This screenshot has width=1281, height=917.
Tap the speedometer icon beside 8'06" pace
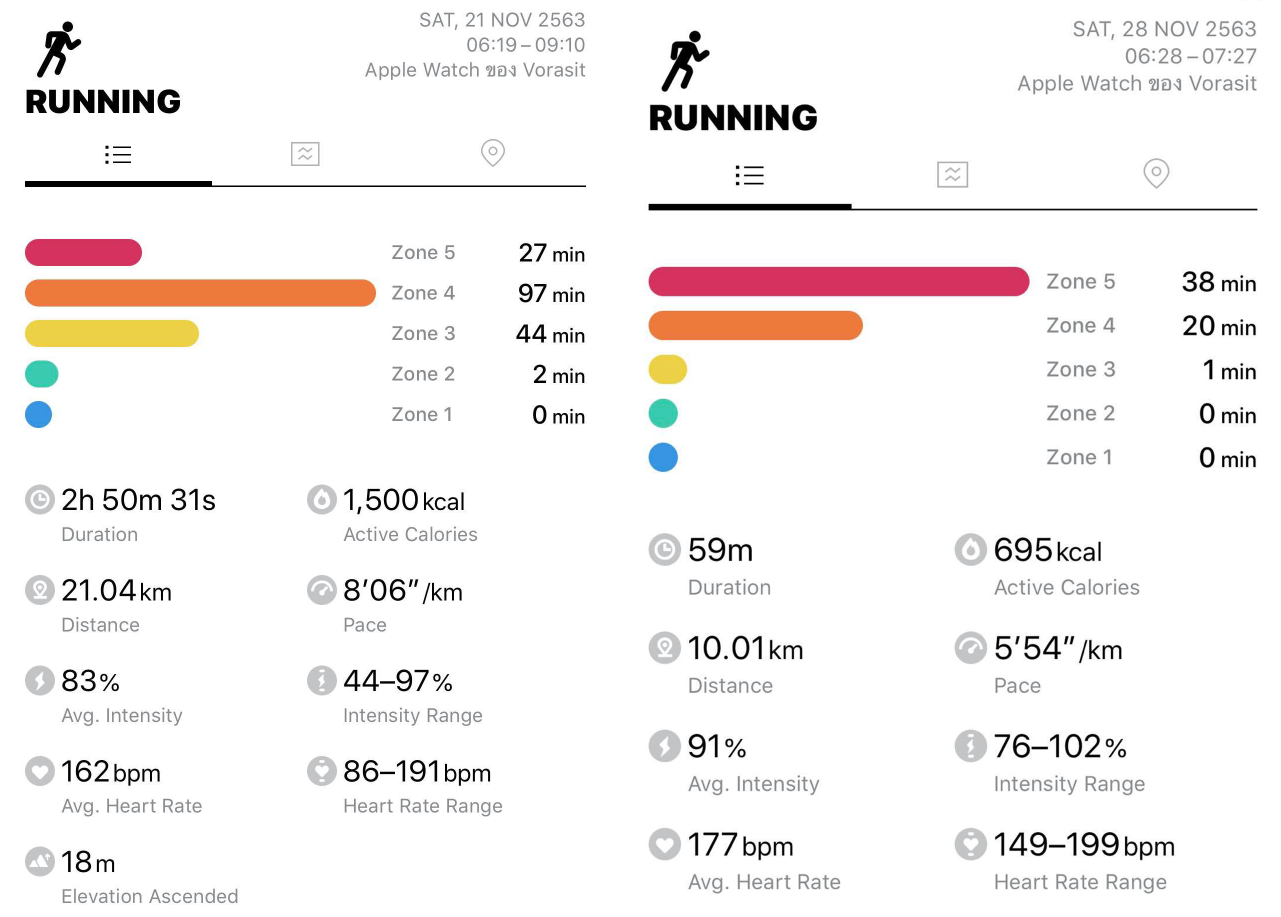pos(321,591)
